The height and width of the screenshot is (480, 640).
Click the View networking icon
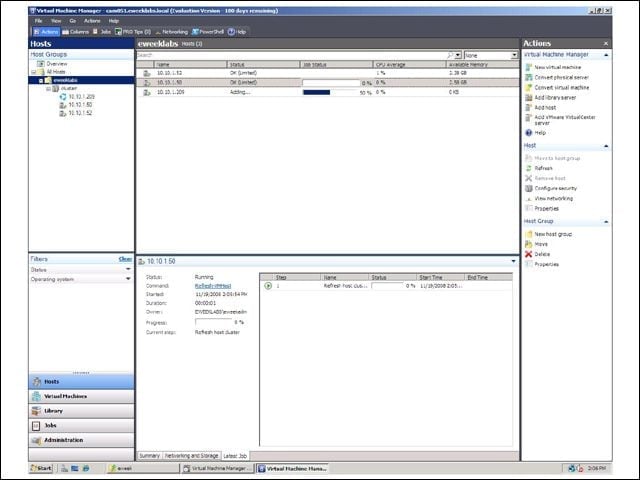pyautogui.click(x=529, y=198)
